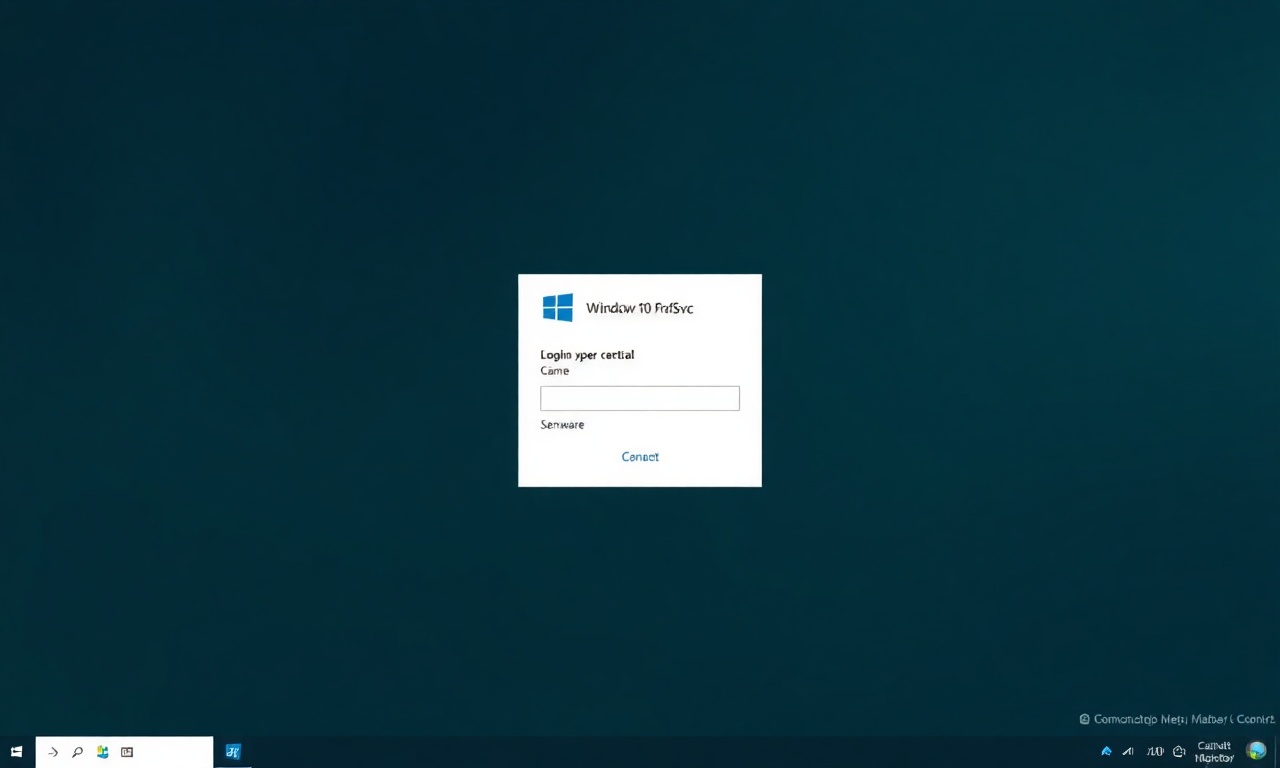Click the '100' indicator in the system tray
The image size is (1280, 768).
[1155, 751]
